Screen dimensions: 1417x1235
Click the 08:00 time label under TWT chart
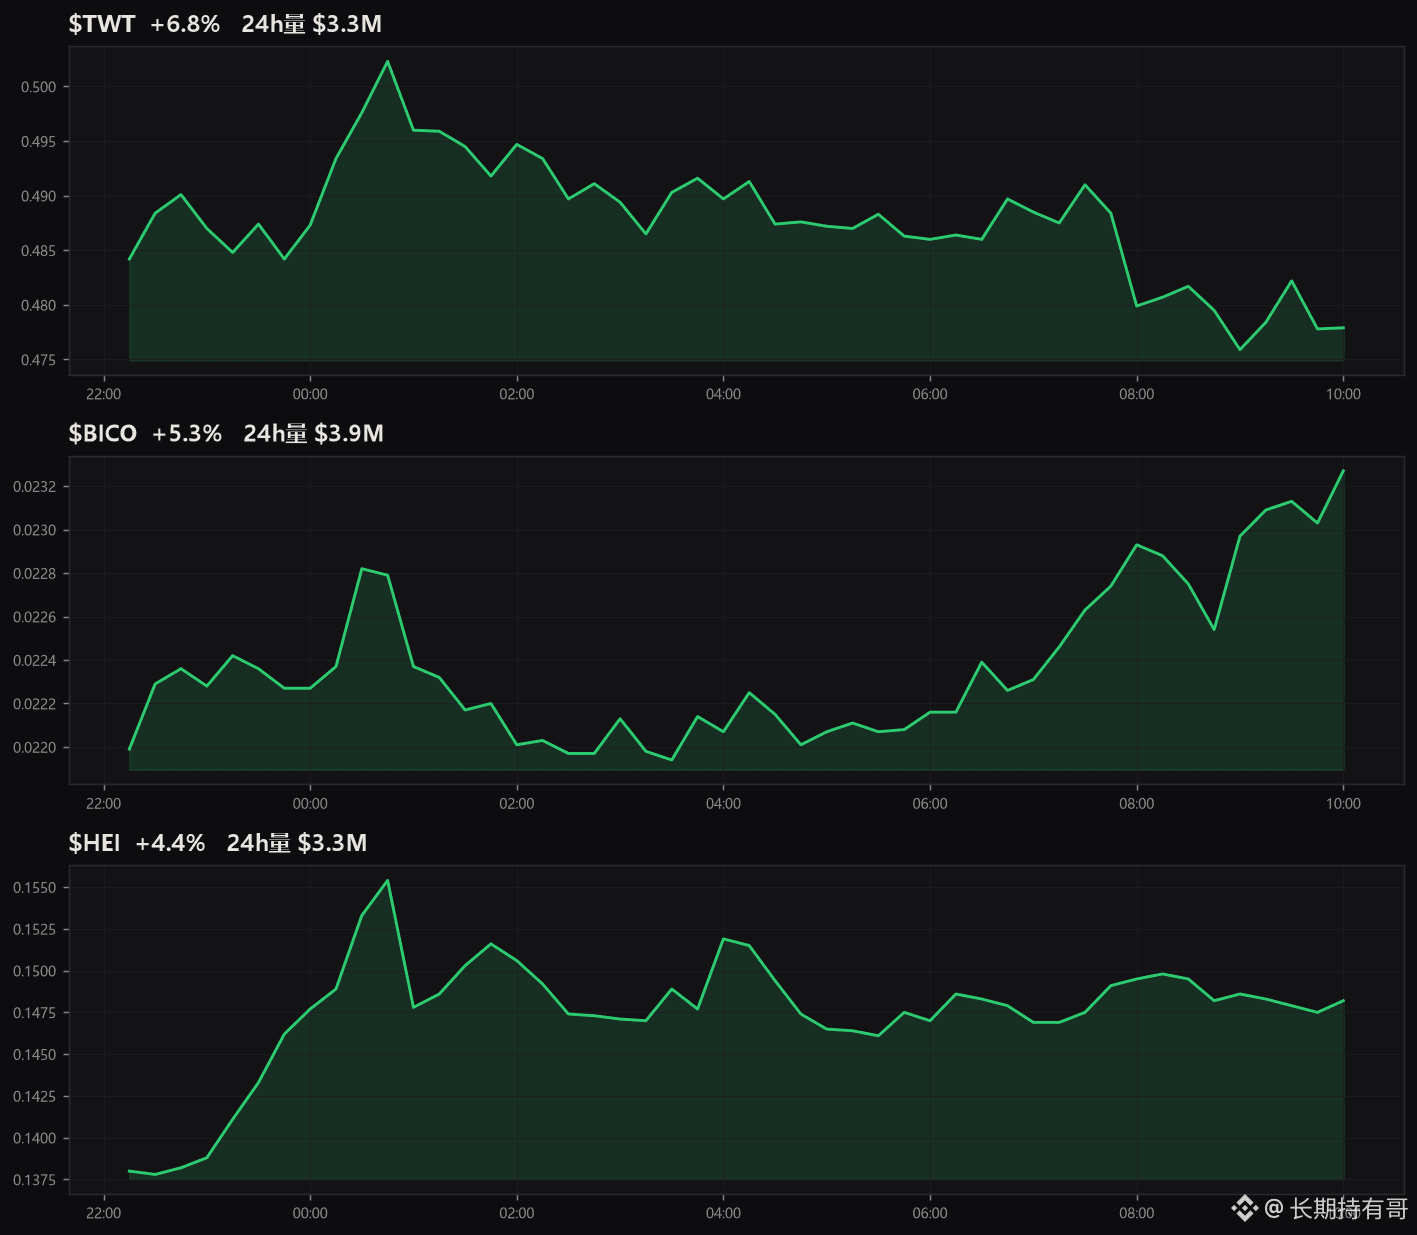1137,394
